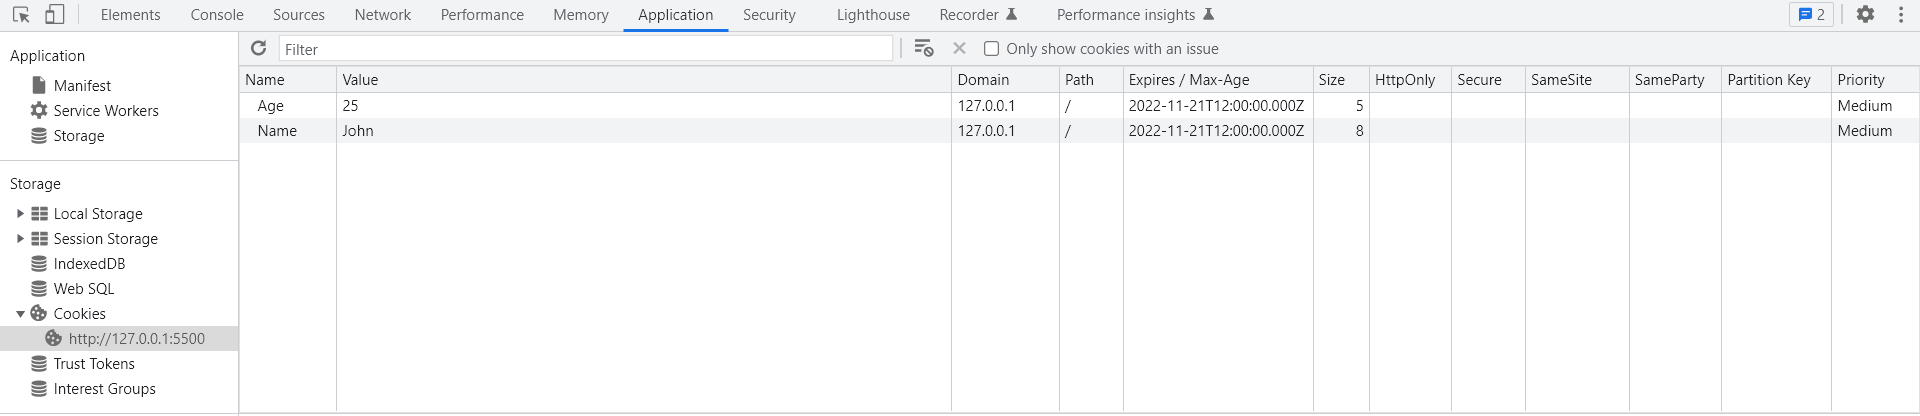Open the Manifest section
The height and width of the screenshot is (416, 1920).
tap(82, 86)
